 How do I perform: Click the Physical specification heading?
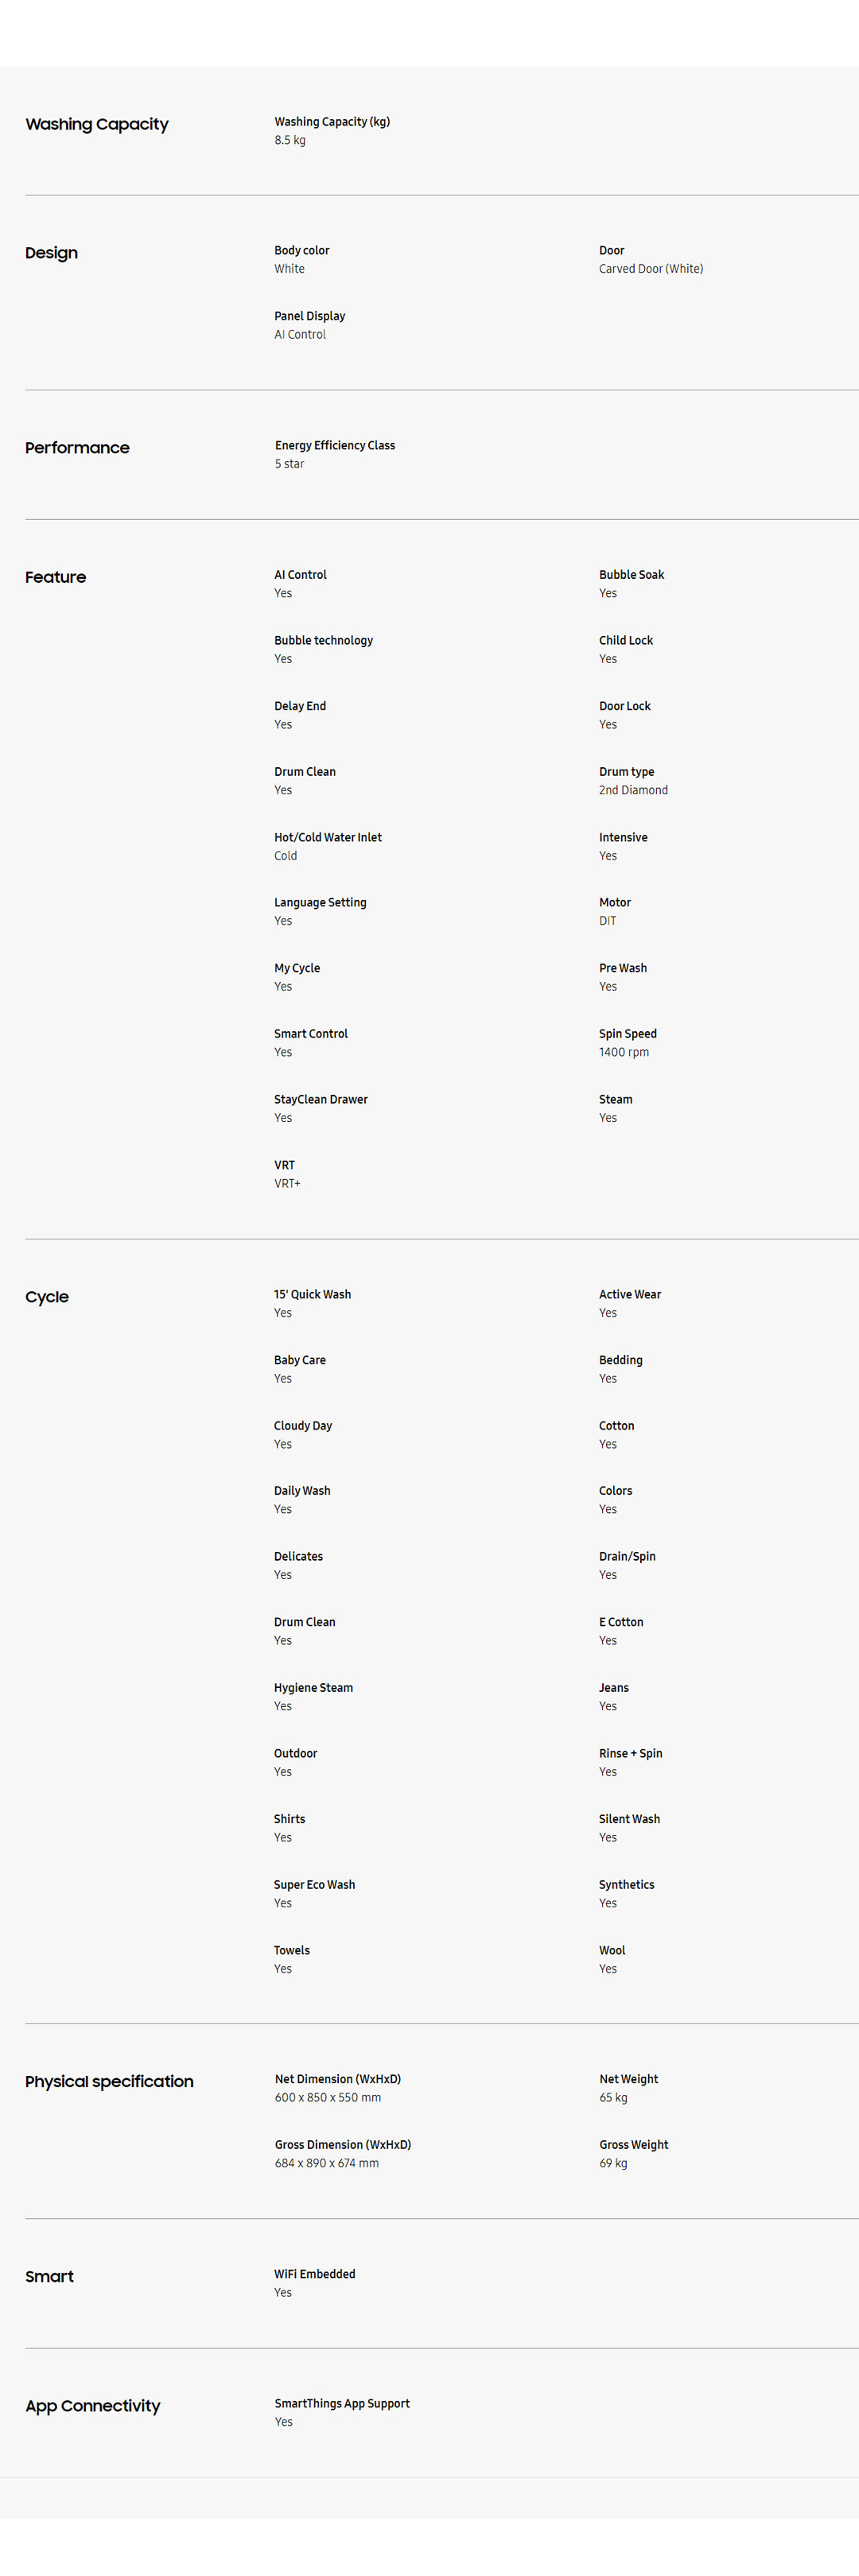[x=109, y=2081]
